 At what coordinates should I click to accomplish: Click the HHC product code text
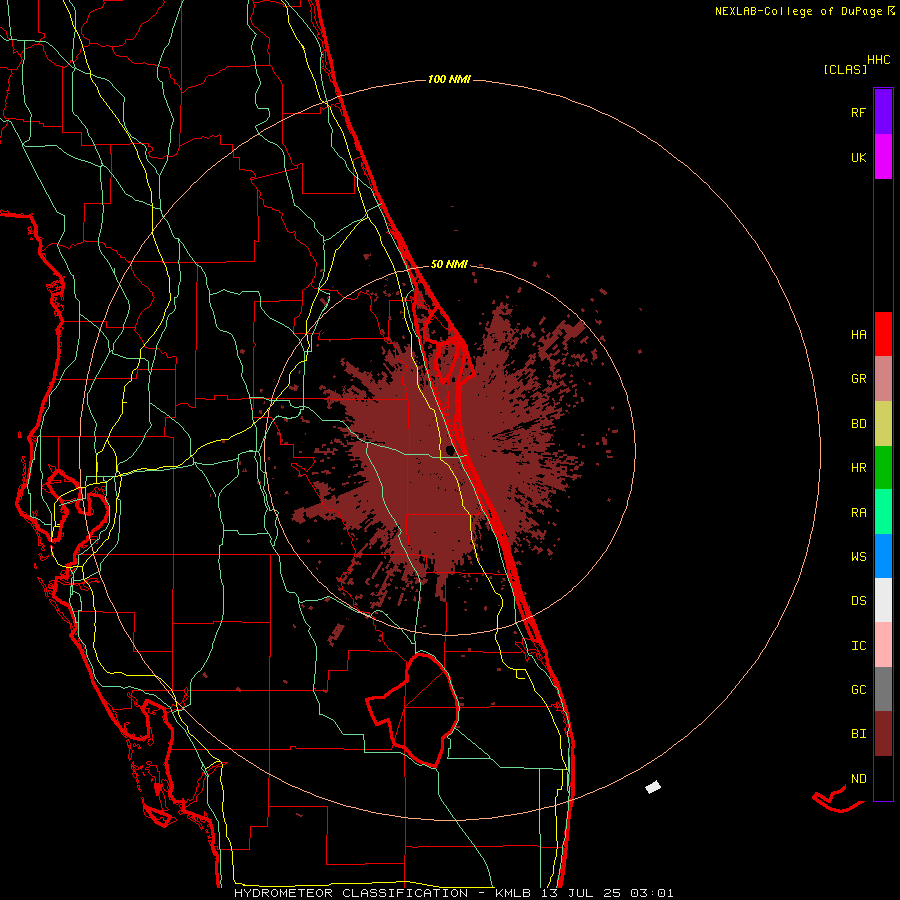click(x=878, y=60)
